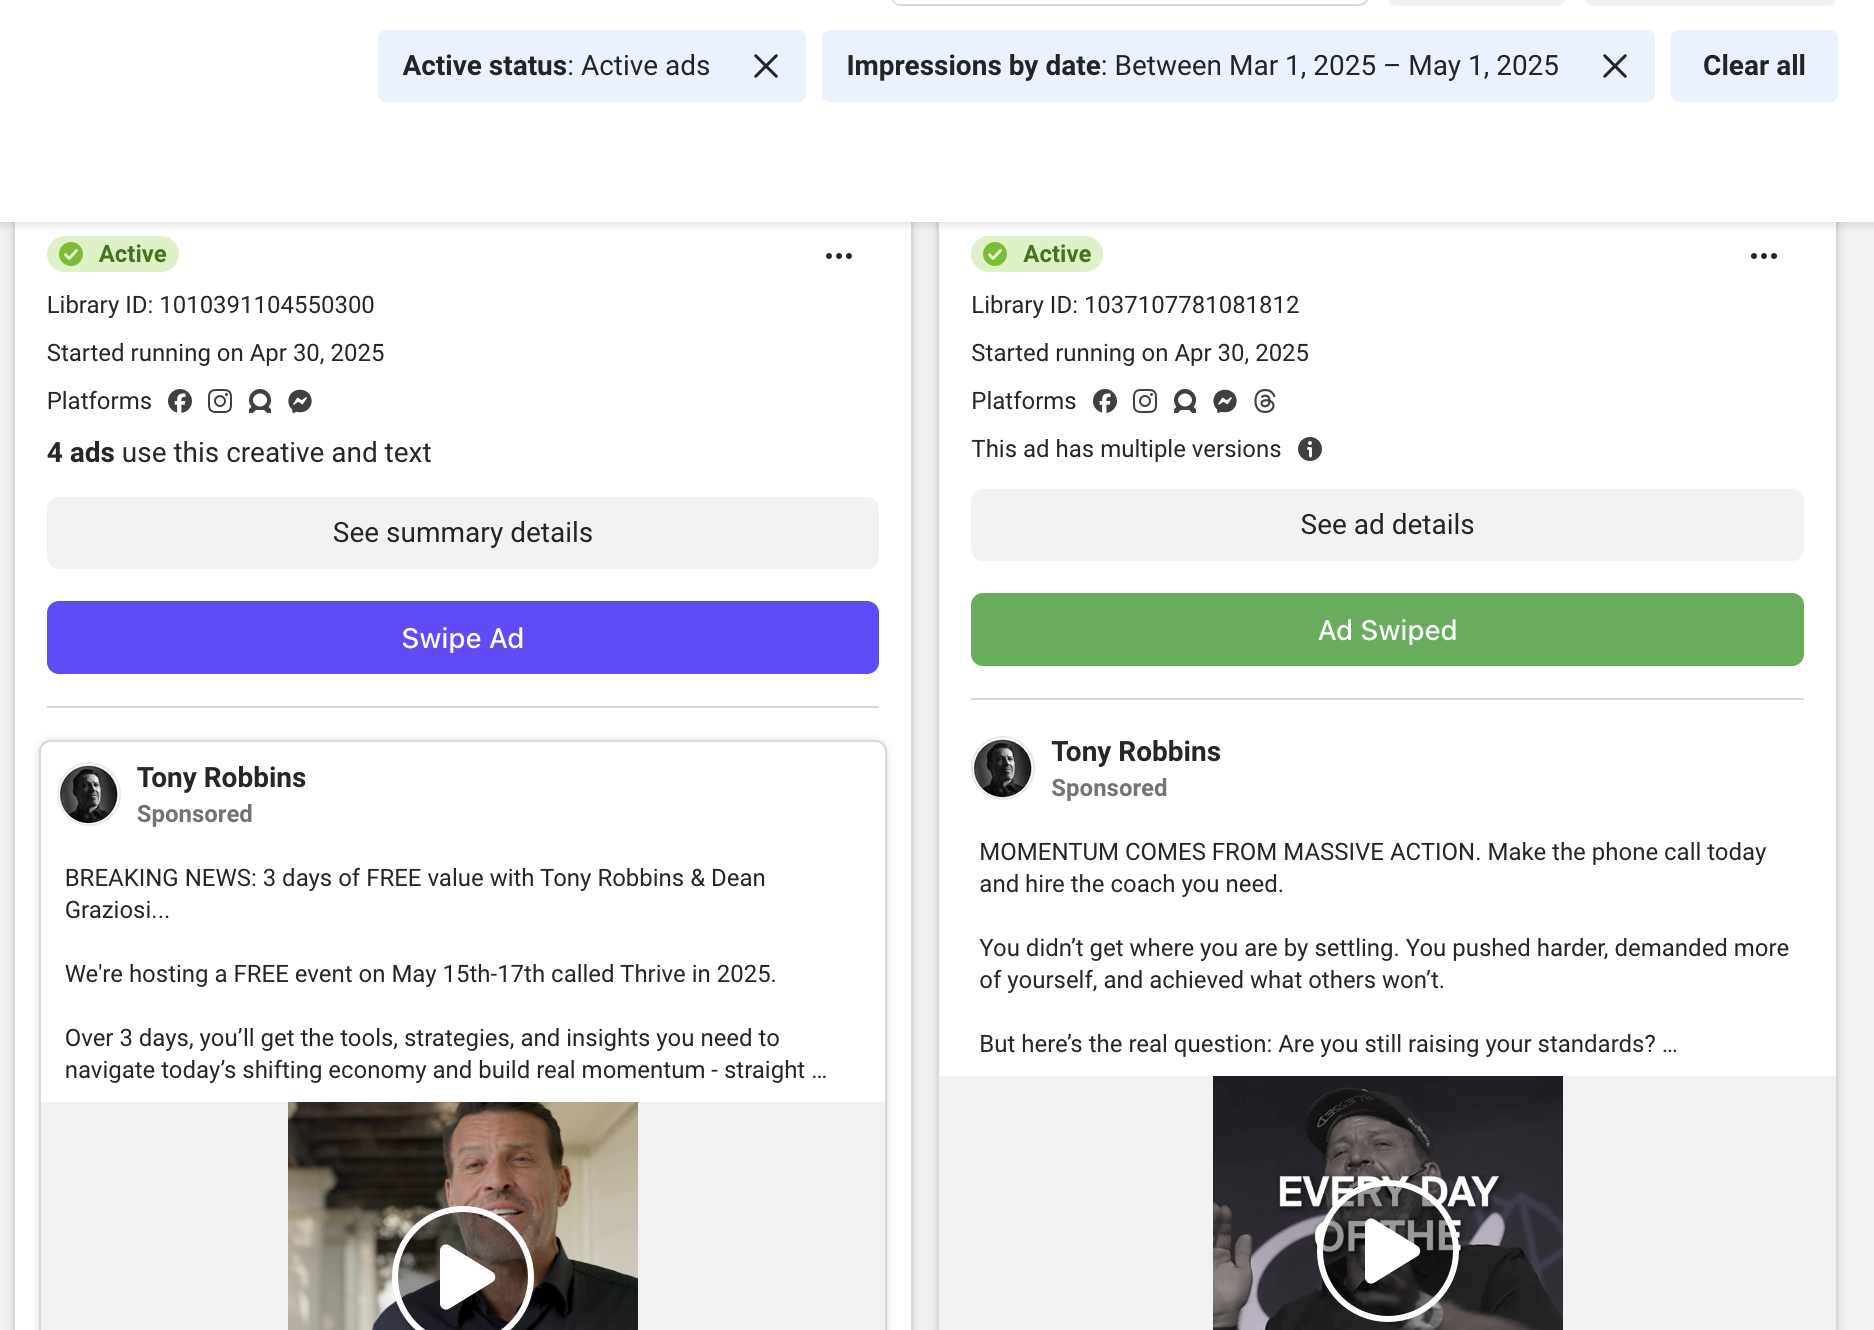Click the Sponsored label on the right ad
Viewport: 1874px width, 1330px height.
tap(1109, 788)
